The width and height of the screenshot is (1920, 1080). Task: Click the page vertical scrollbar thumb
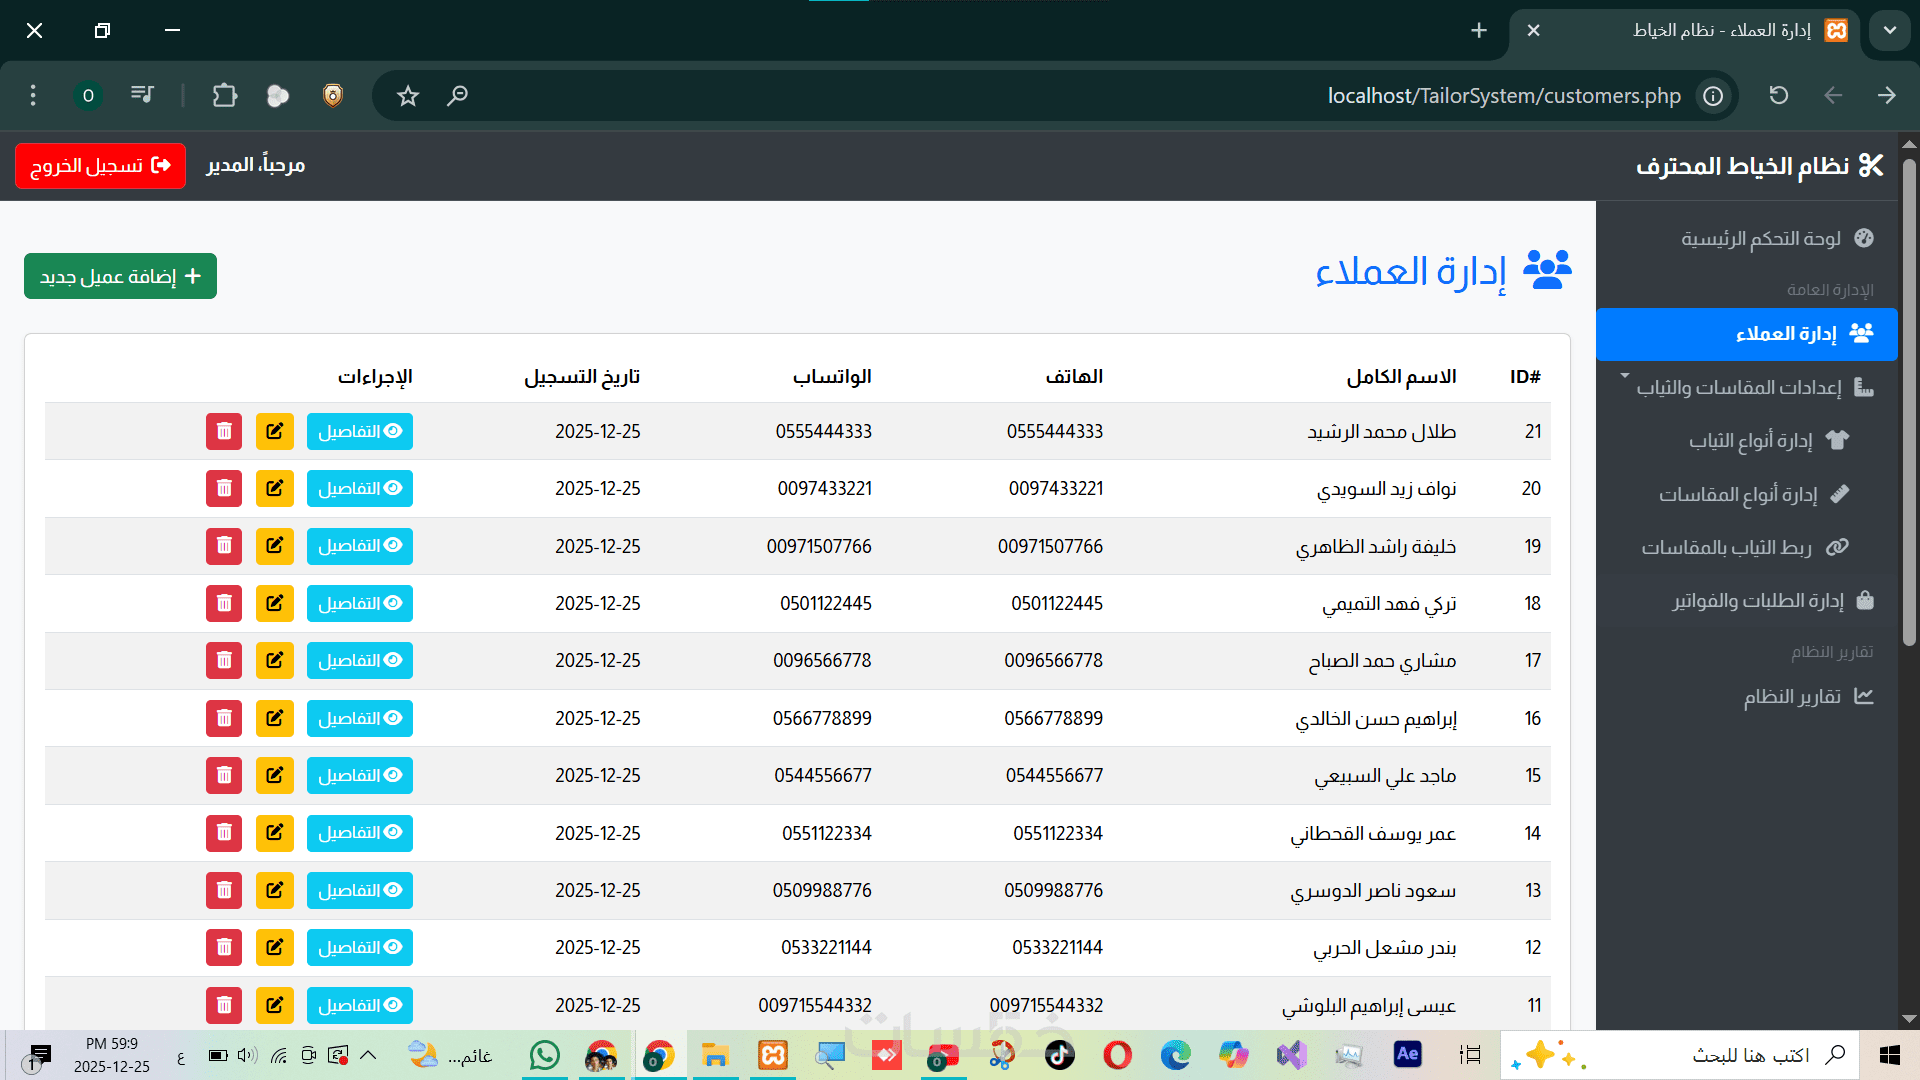pyautogui.click(x=1909, y=400)
